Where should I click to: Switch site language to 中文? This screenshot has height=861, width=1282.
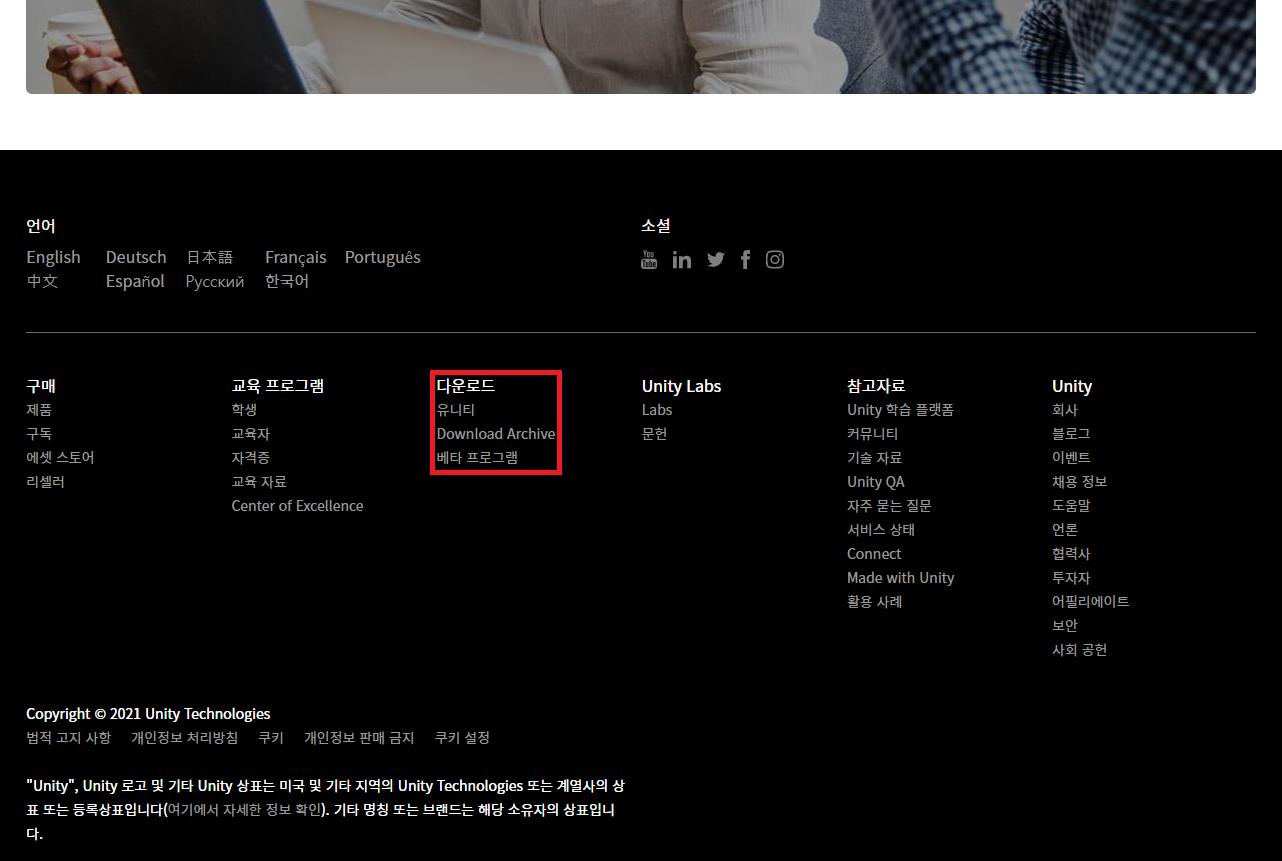click(x=42, y=281)
